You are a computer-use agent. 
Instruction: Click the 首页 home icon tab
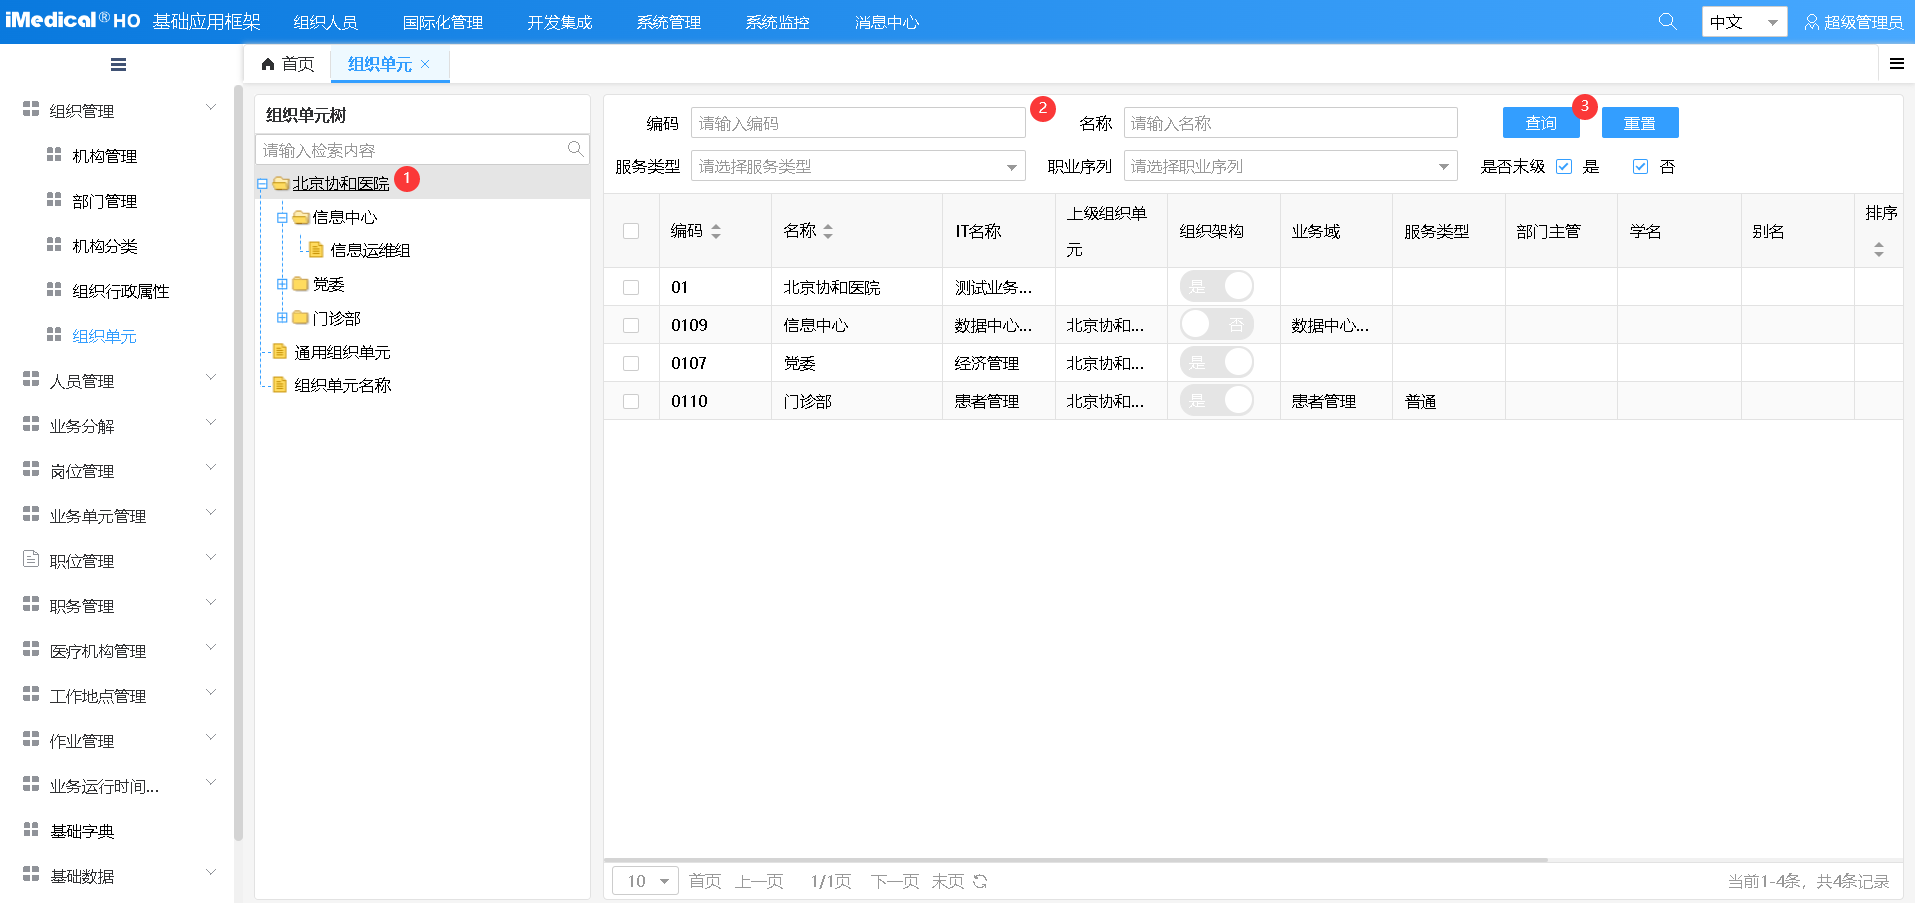coord(288,64)
